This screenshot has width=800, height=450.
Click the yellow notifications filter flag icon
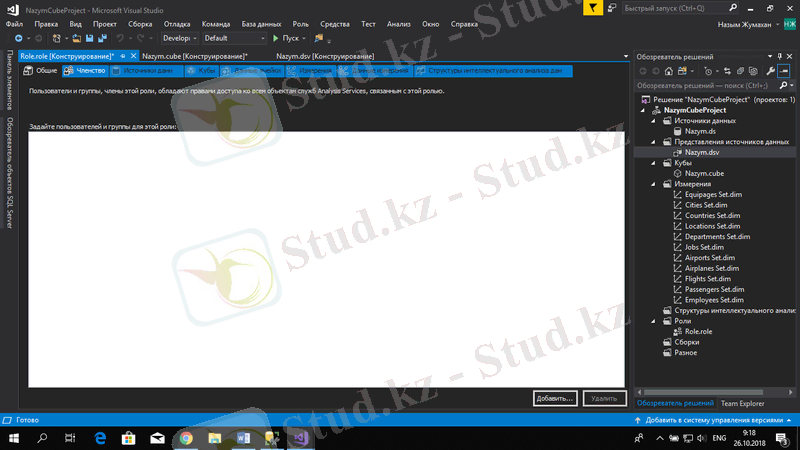(x=594, y=7)
